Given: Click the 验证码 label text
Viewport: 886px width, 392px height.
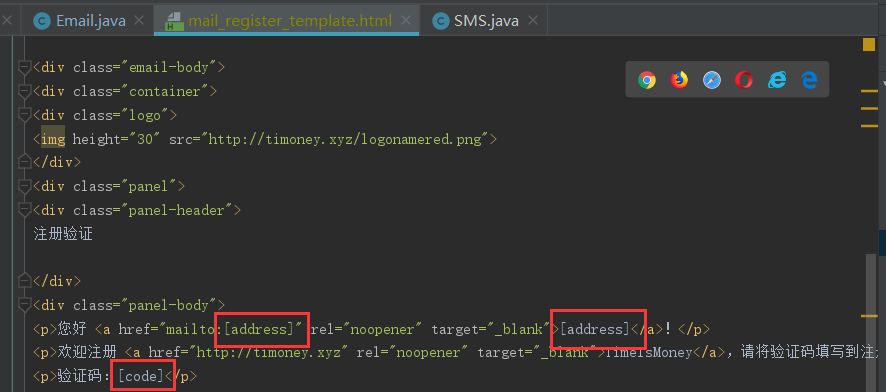Looking at the screenshot, I should (x=79, y=376).
